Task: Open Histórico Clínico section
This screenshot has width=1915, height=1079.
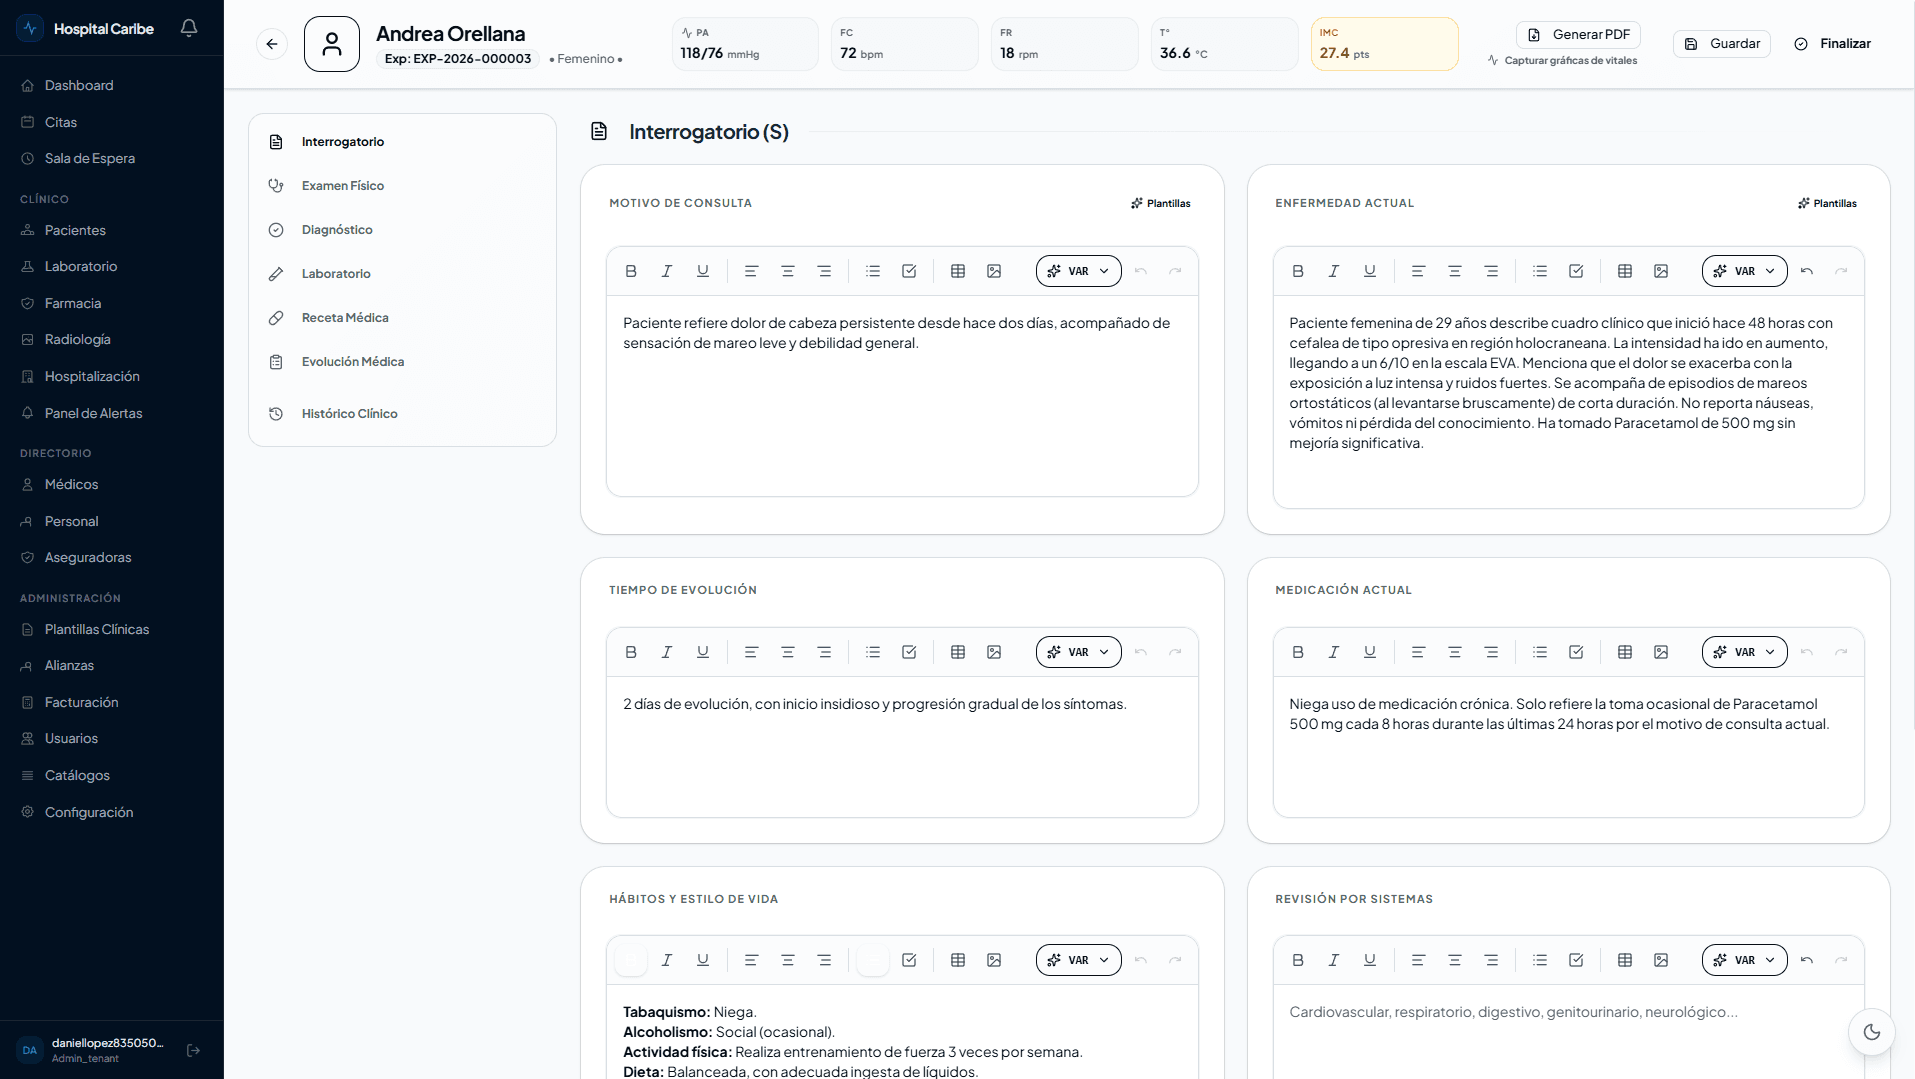Action: click(402, 414)
